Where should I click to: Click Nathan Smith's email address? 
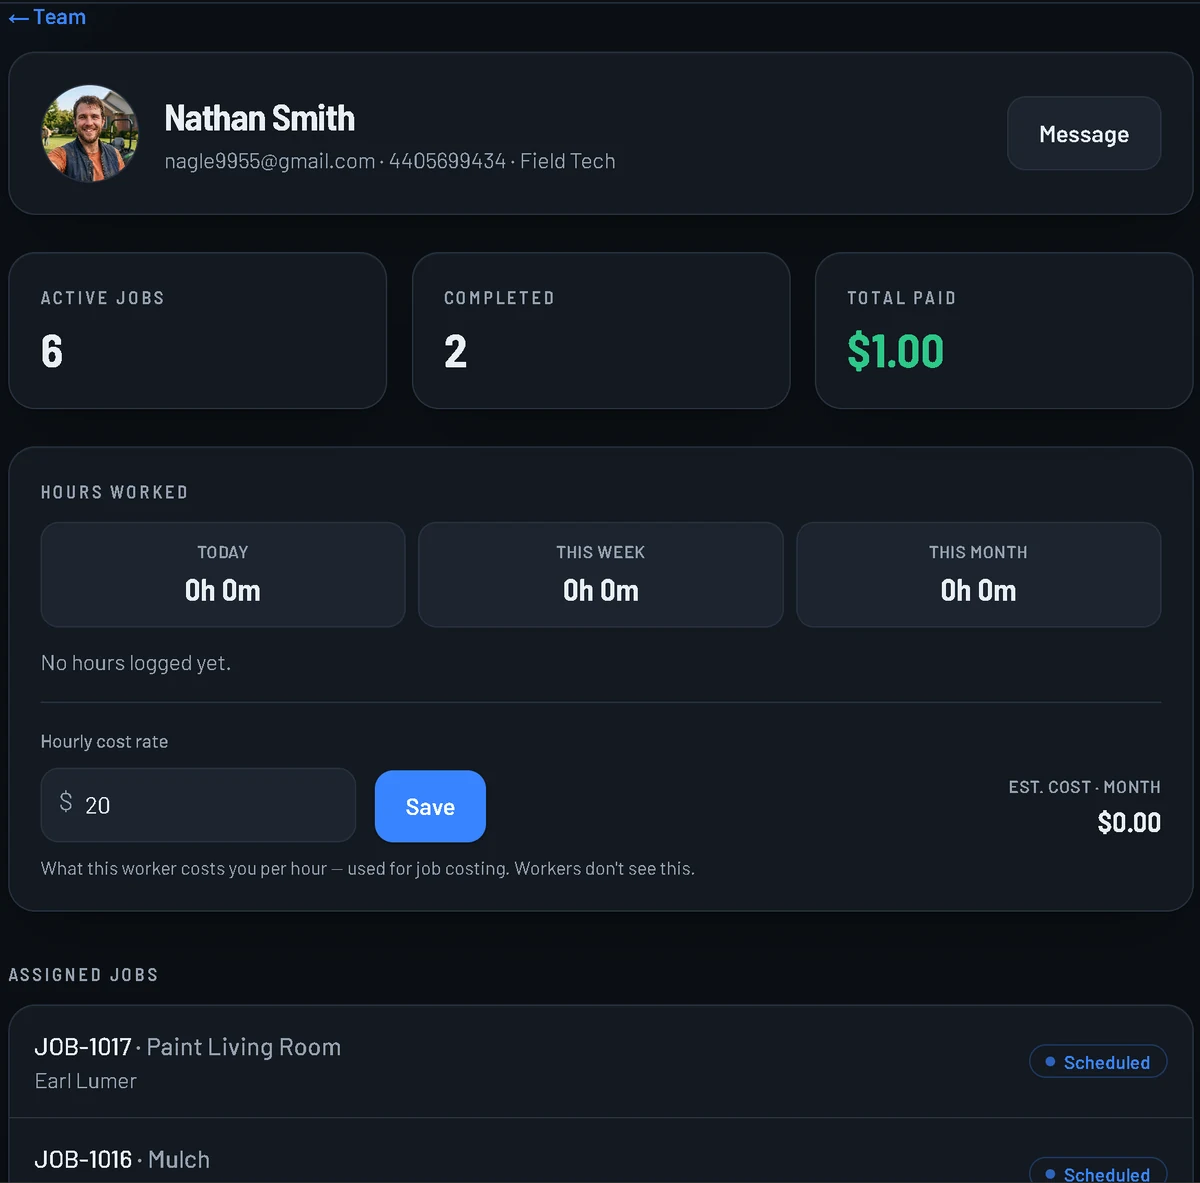click(x=270, y=161)
